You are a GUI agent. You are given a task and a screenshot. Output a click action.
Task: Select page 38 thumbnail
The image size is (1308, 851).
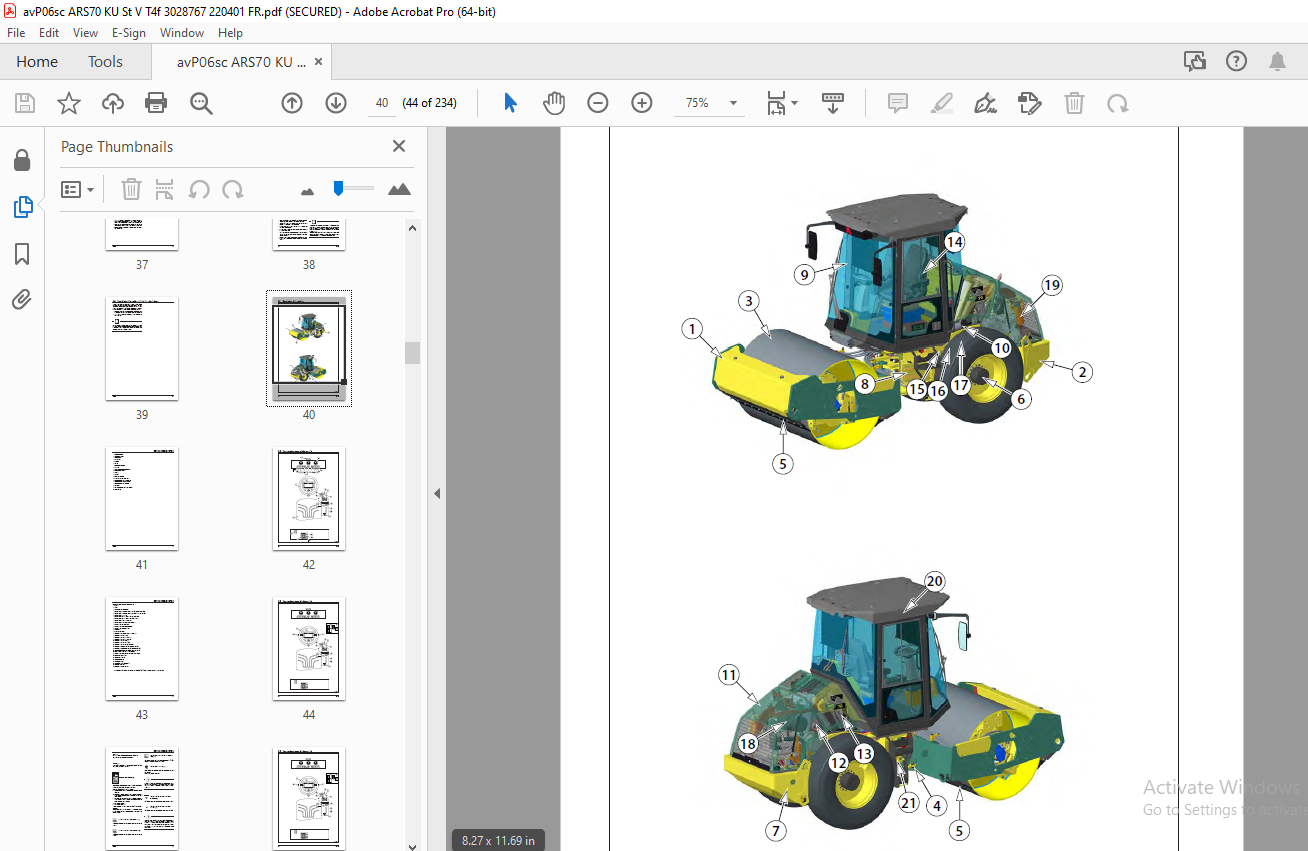click(309, 234)
